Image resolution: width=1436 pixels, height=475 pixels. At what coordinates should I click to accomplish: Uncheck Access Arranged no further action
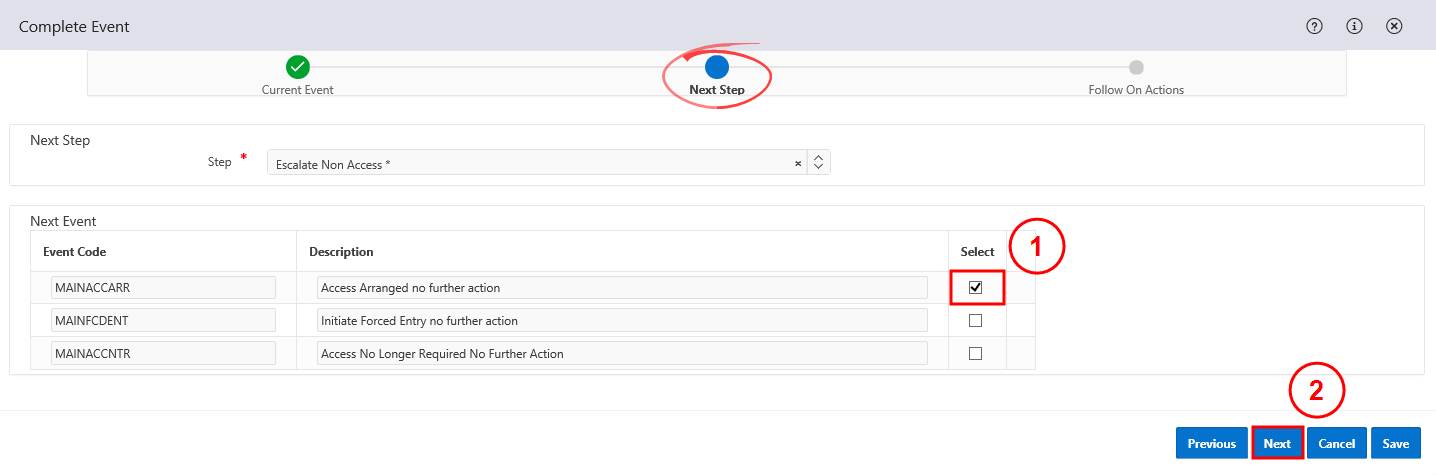pos(976,287)
